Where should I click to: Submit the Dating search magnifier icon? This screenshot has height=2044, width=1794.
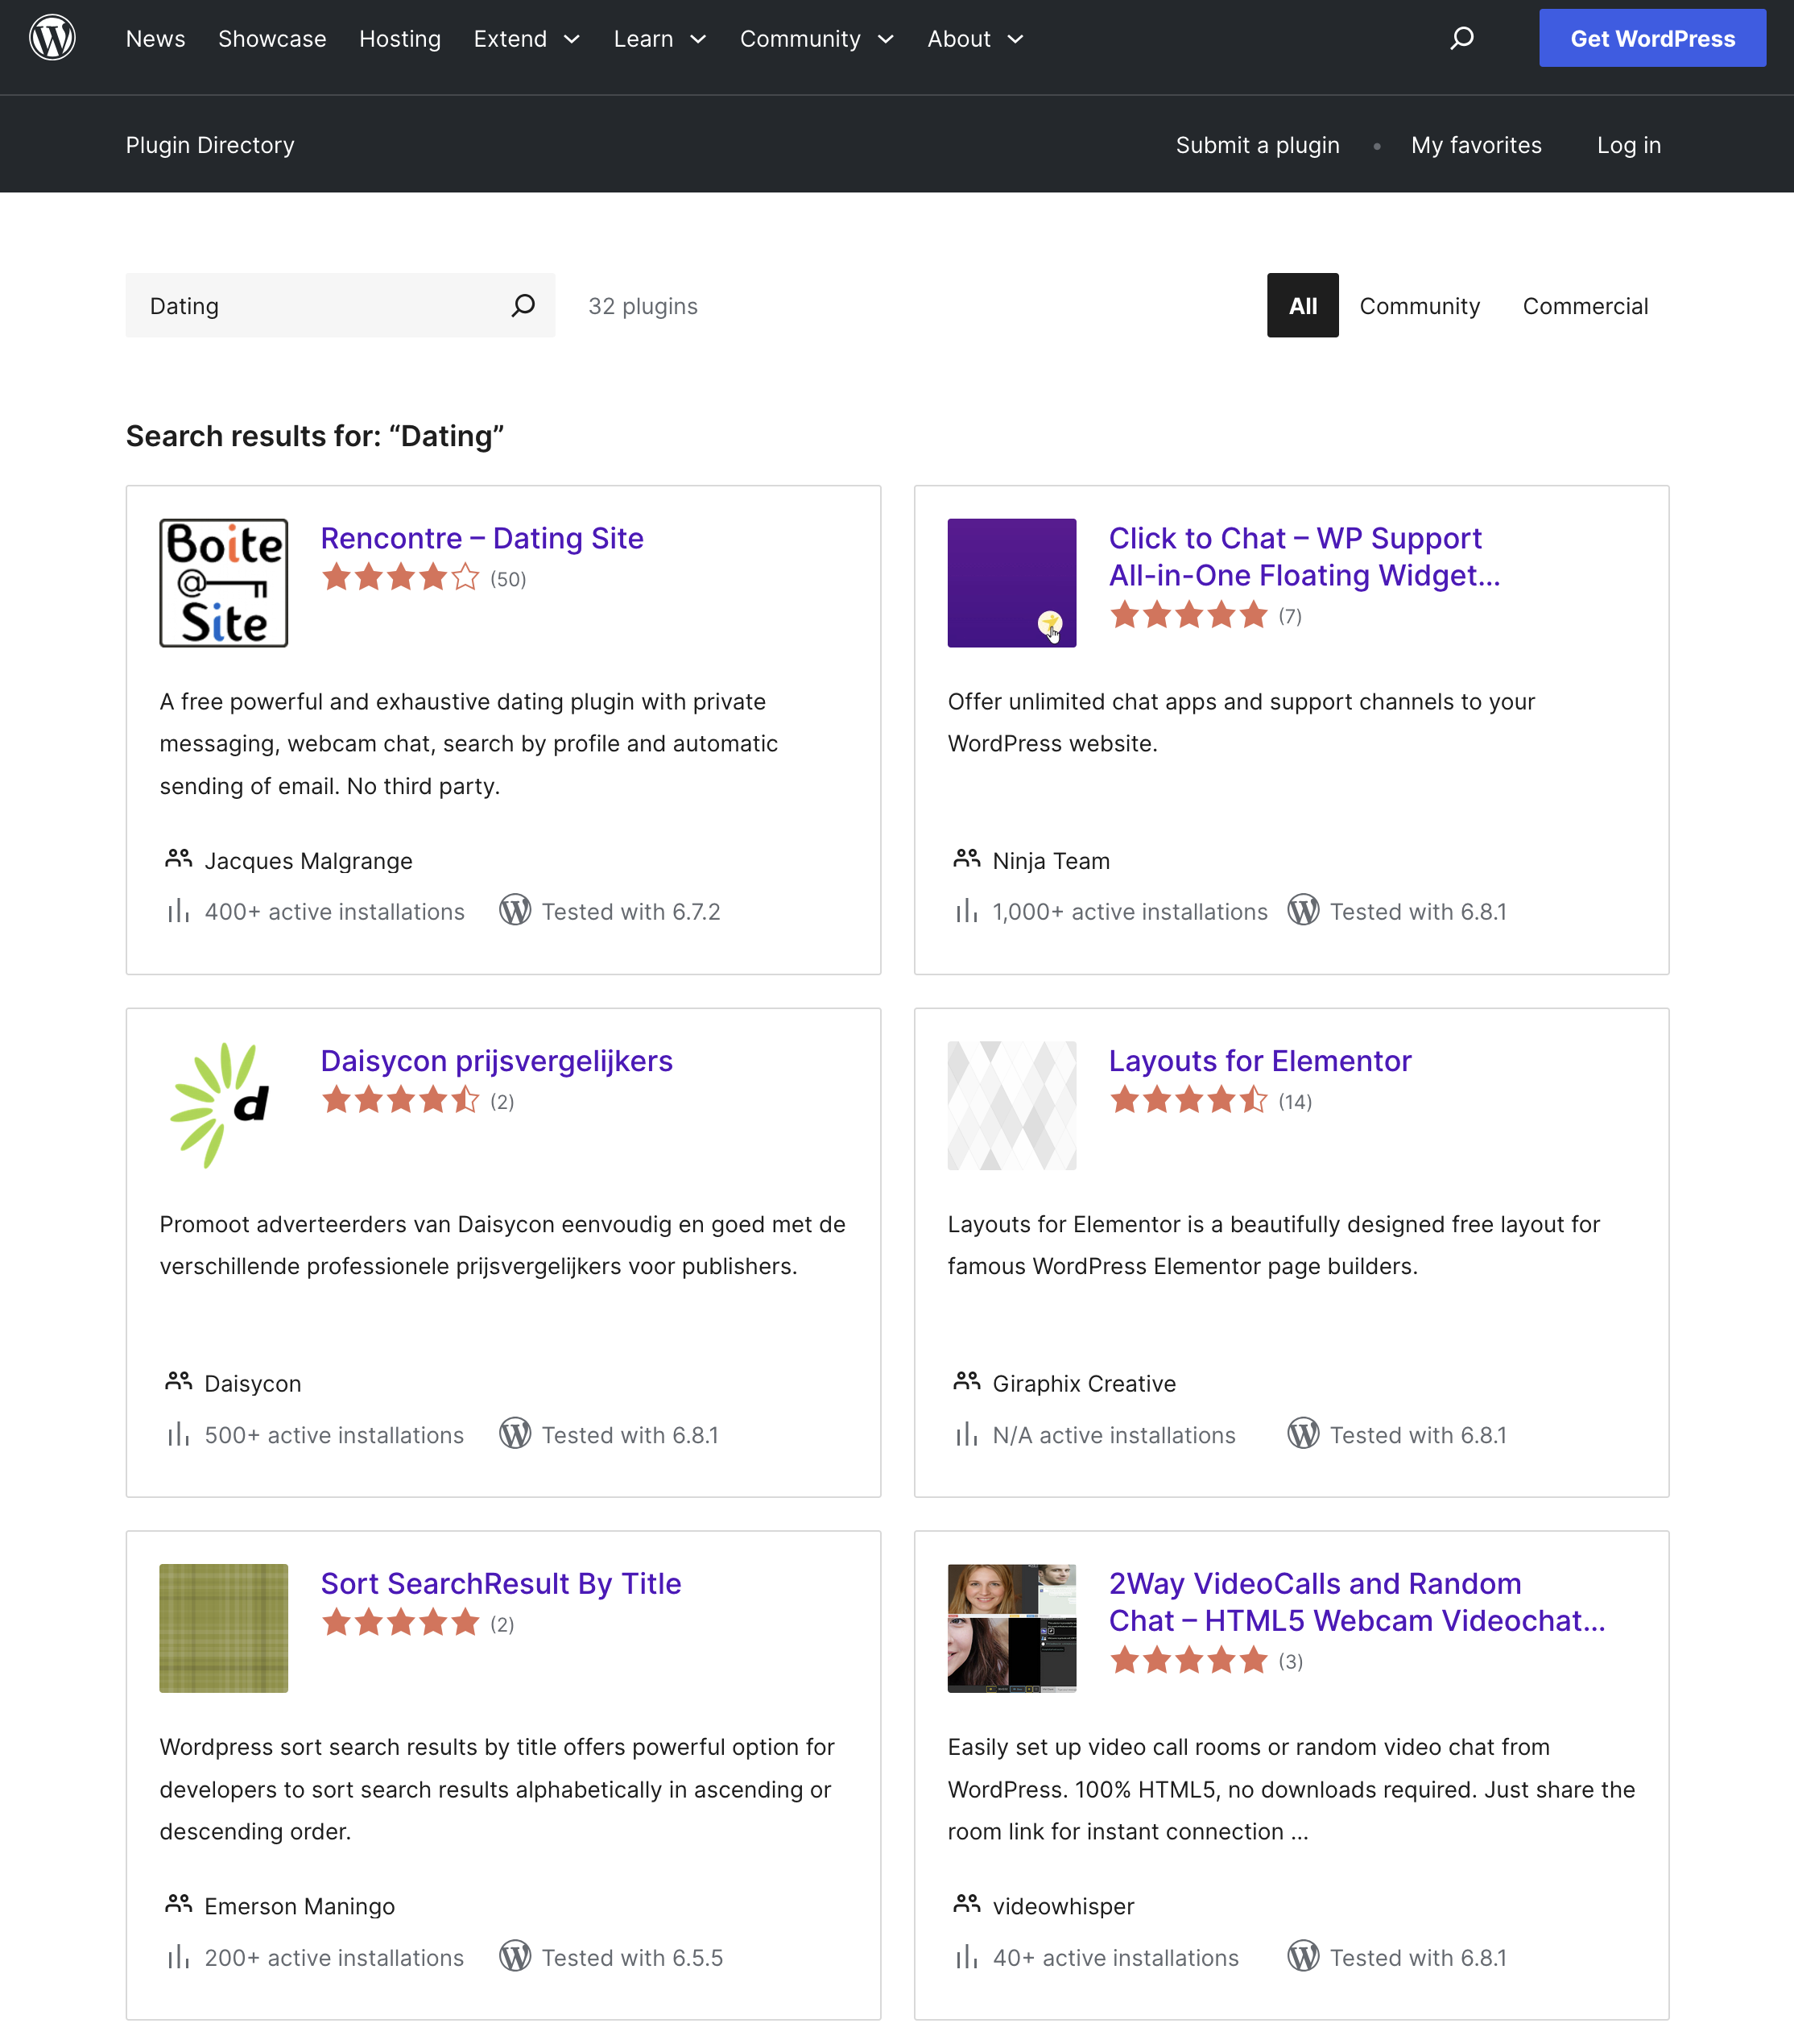pyautogui.click(x=523, y=306)
